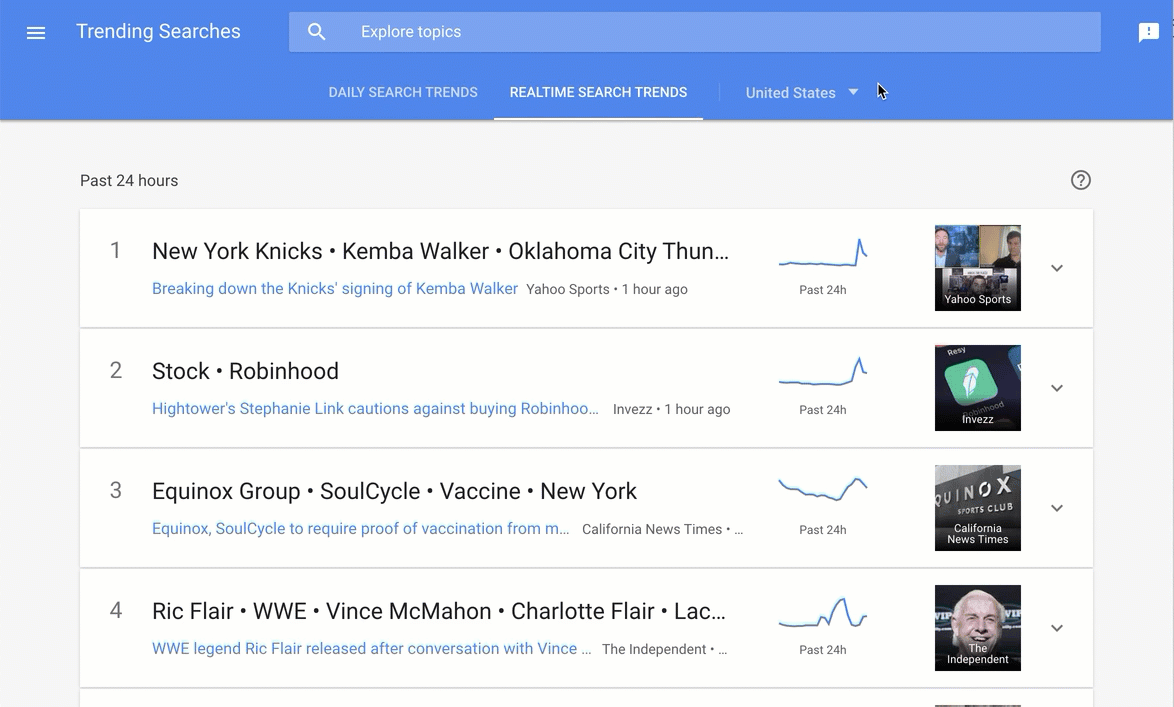Switch to Daily Search Trends tab

click(x=403, y=92)
